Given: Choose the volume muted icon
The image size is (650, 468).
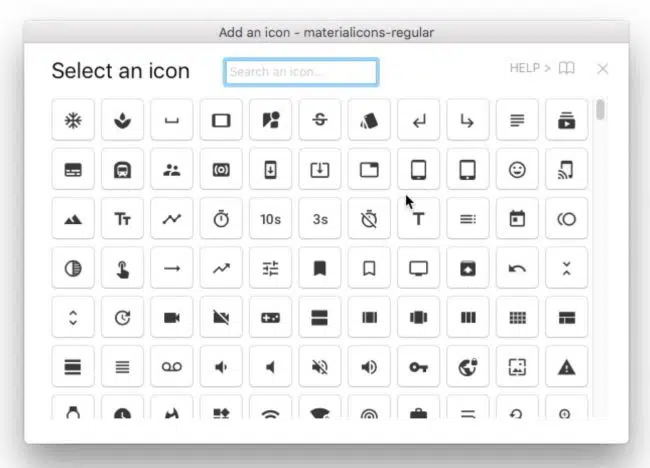Looking at the screenshot, I should click(x=320, y=367).
